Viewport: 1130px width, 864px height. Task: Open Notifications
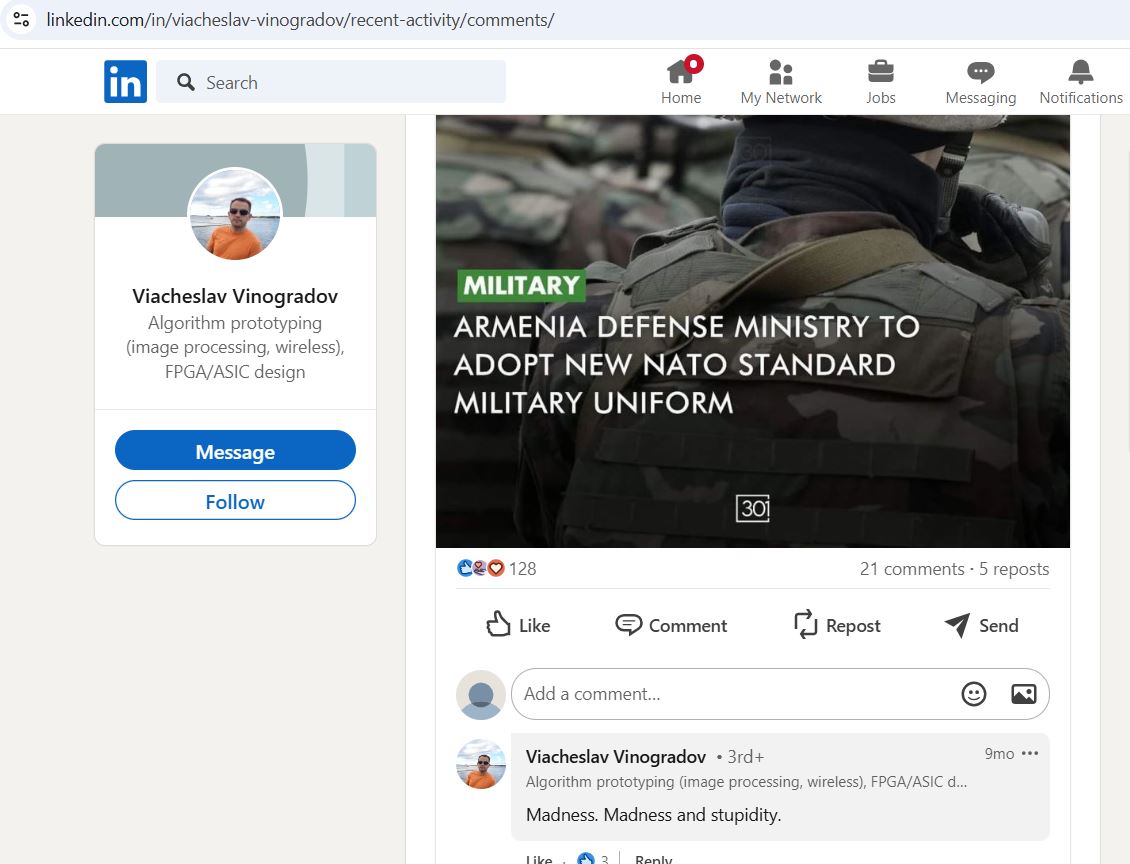coord(1080,81)
